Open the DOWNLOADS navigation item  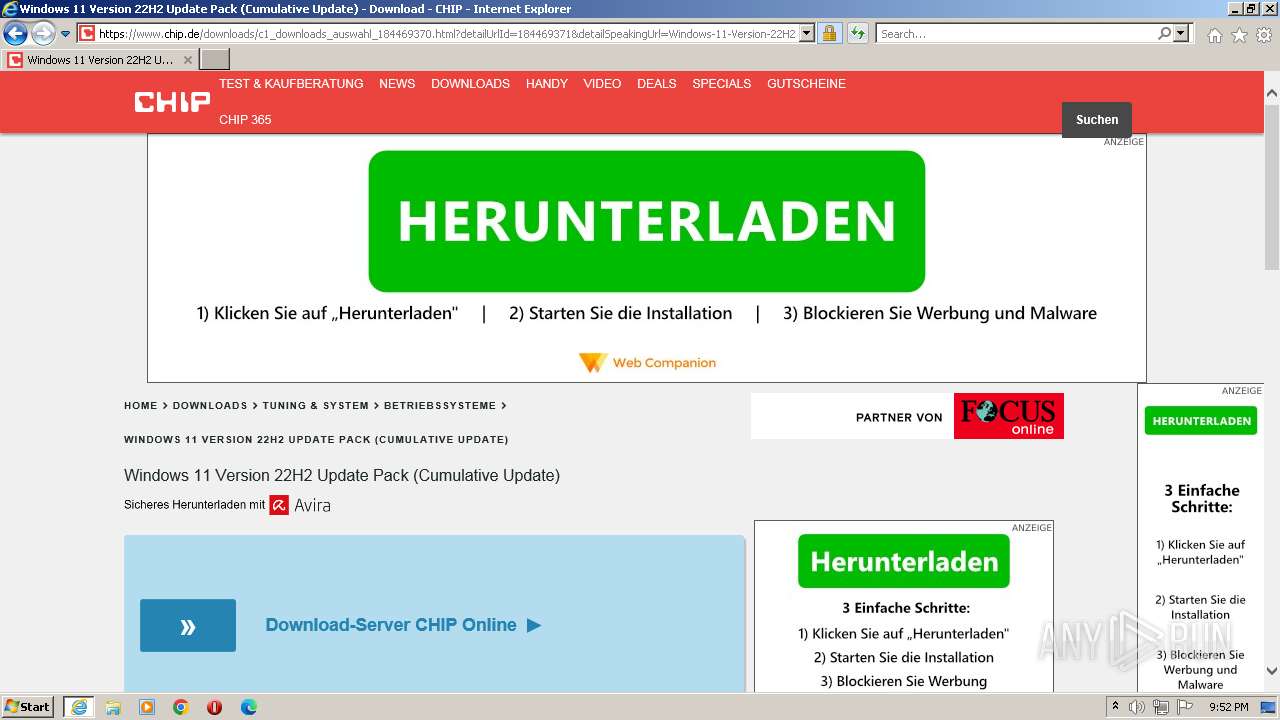point(470,84)
